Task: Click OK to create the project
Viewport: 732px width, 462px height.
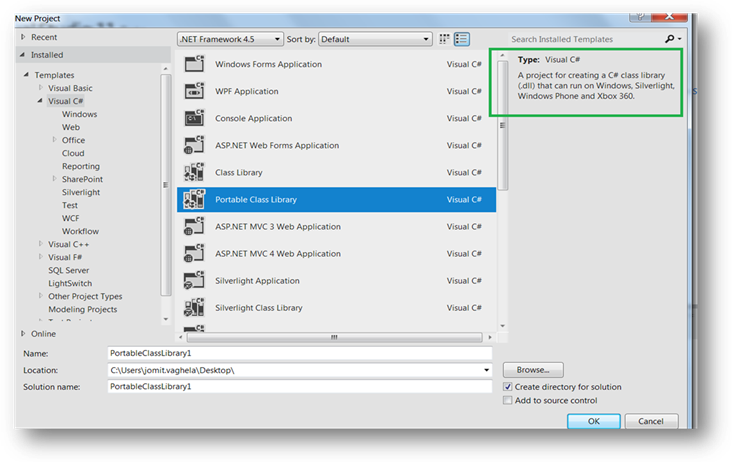Action: coord(594,421)
